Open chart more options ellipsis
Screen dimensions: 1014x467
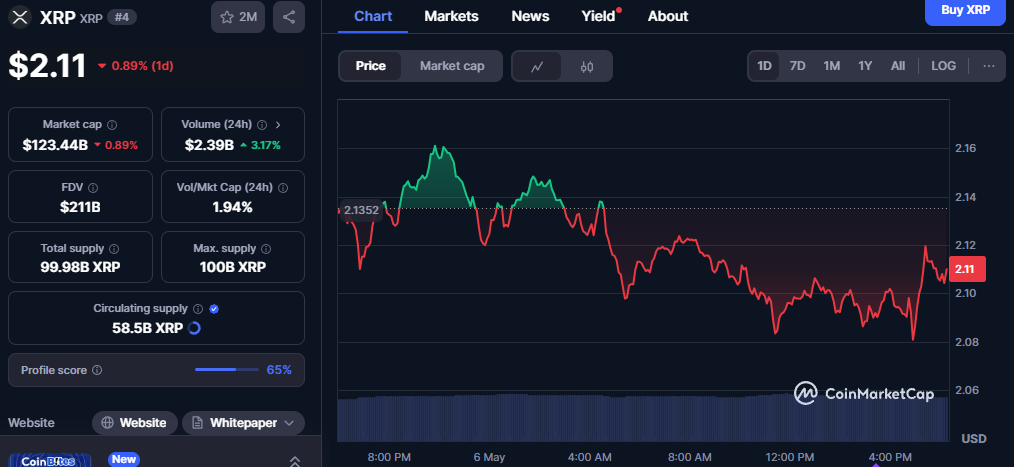coord(989,66)
